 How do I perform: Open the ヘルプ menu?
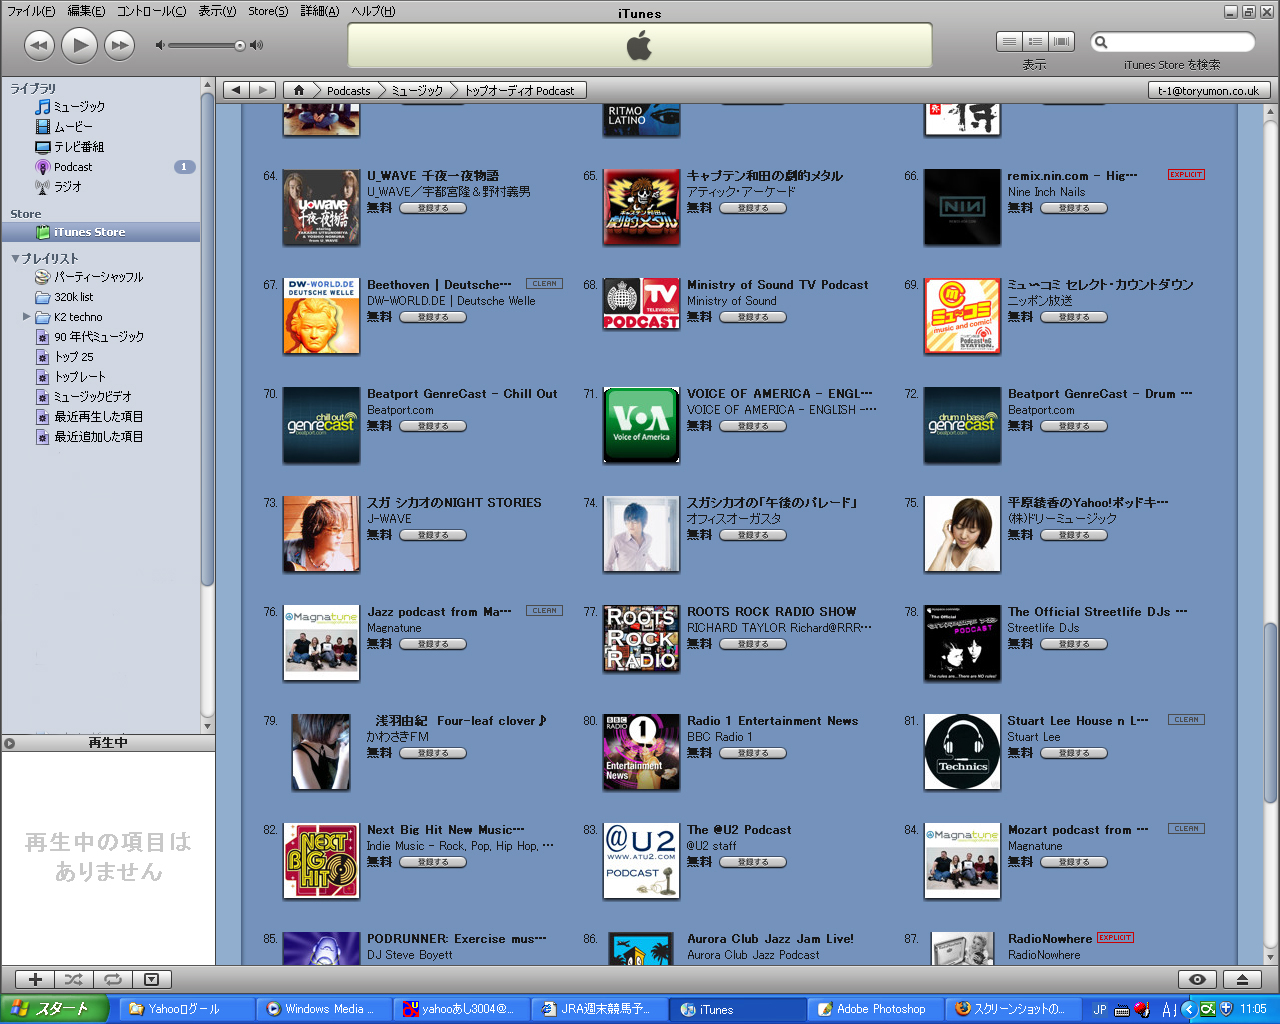(373, 11)
